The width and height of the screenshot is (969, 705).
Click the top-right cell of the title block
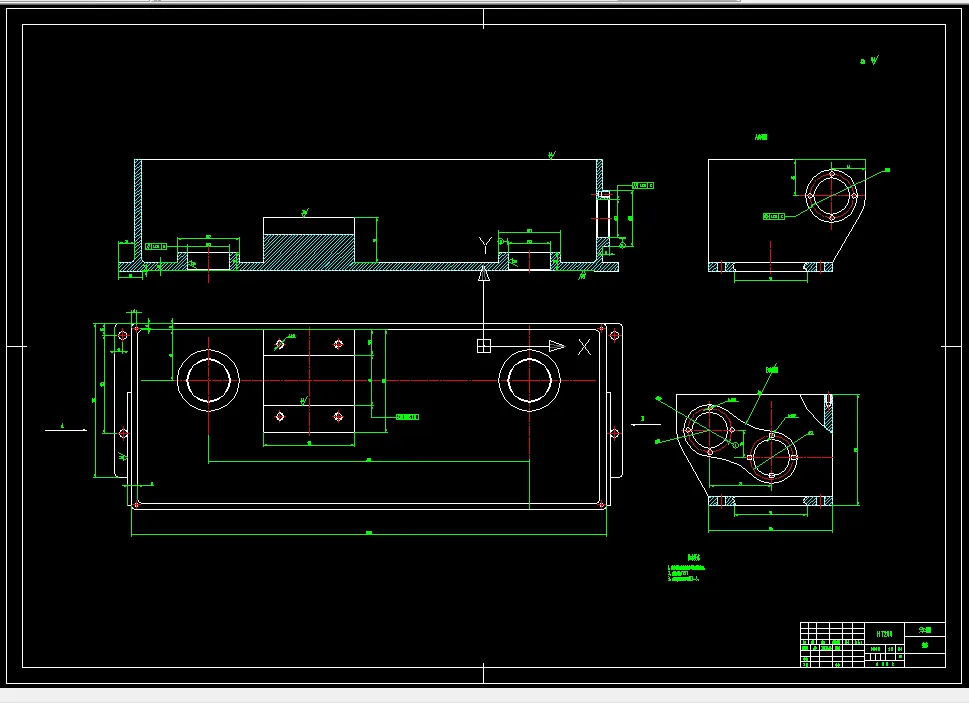925,630
